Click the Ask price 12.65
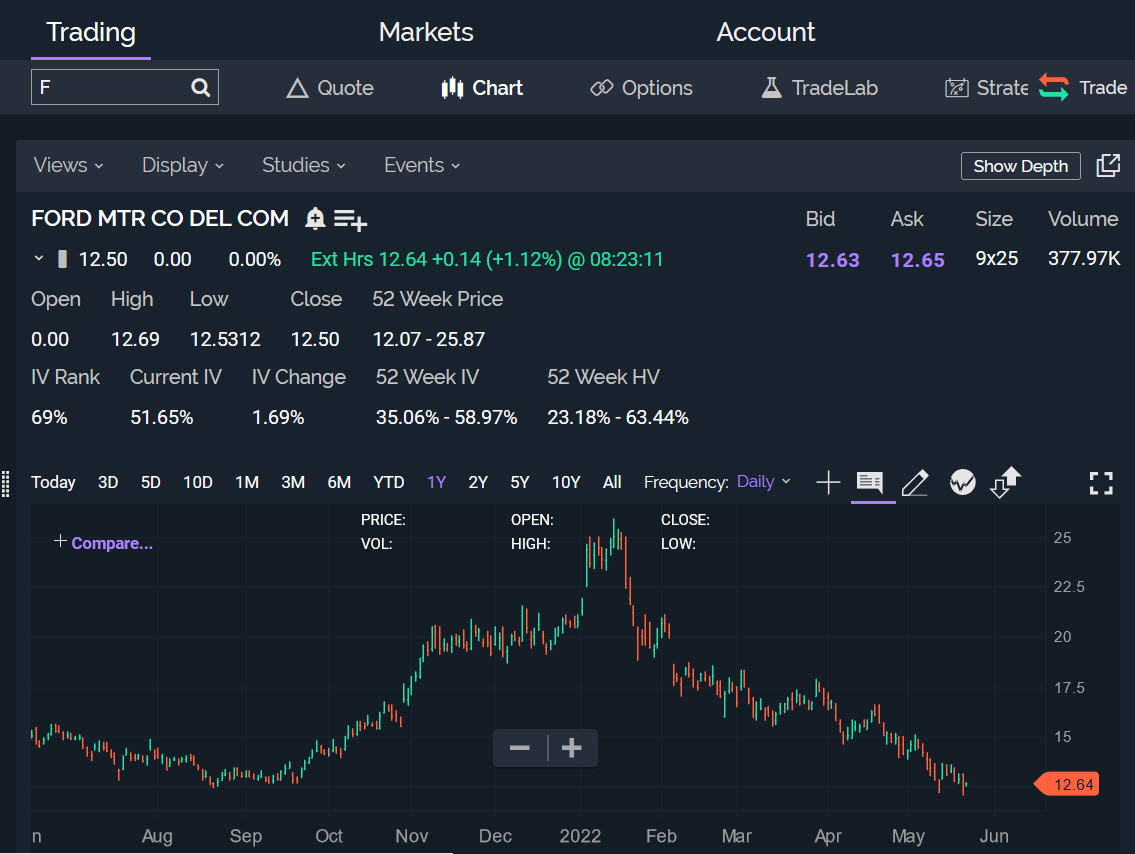Screen dimensions: 1135x854 pyautogui.click(x=917, y=260)
